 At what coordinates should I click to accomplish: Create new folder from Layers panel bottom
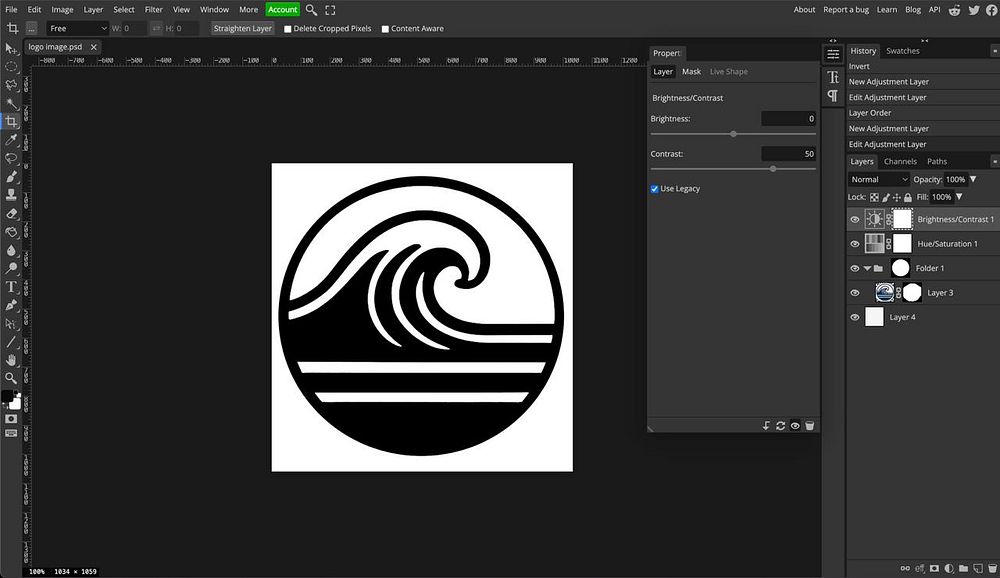[963, 569]
